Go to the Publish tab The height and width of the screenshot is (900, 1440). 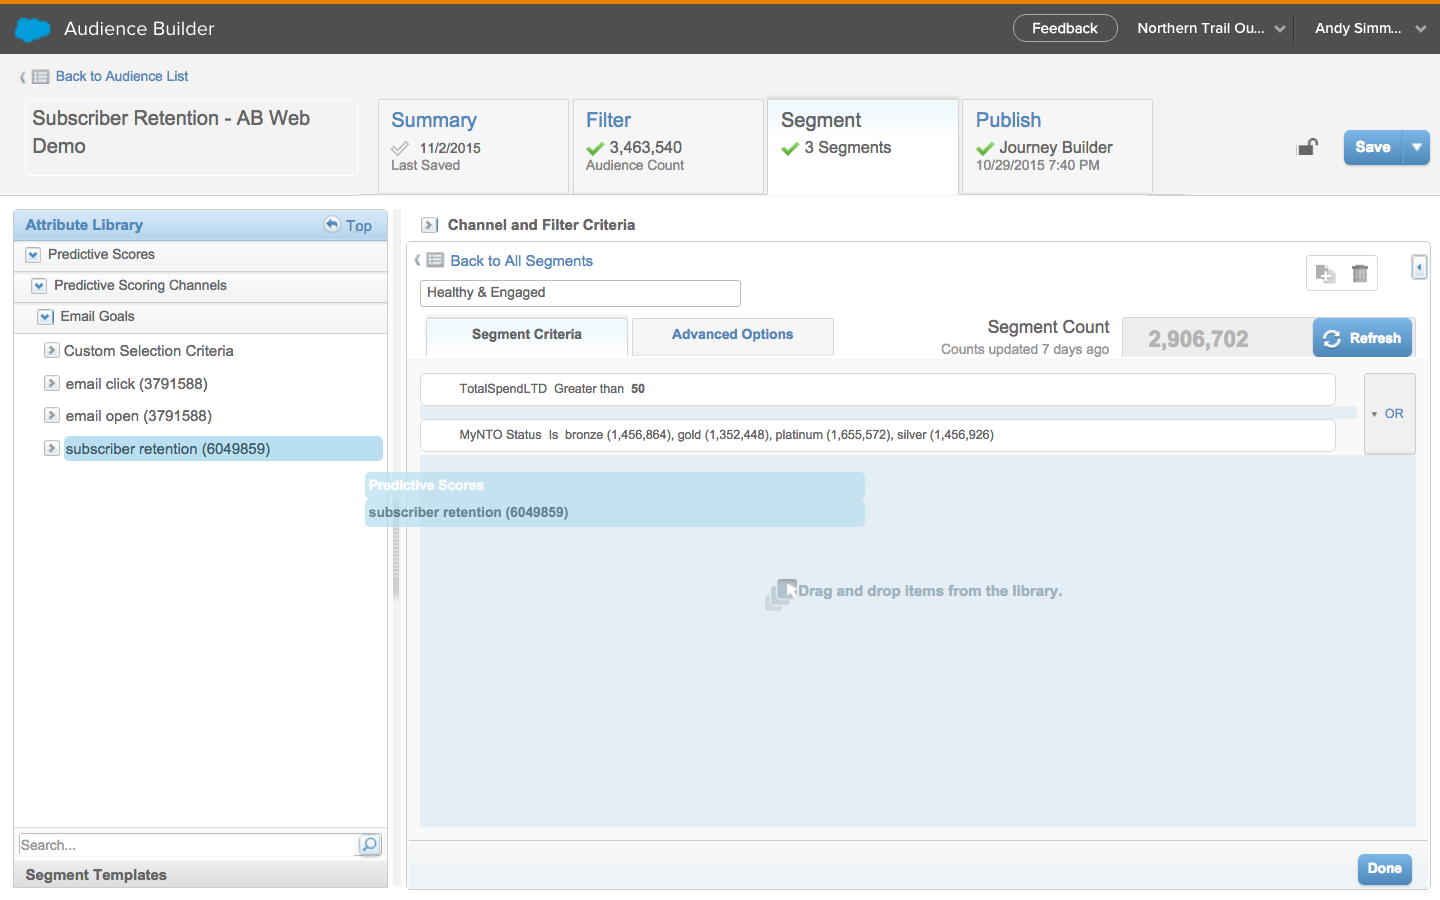coord(1057,146)
